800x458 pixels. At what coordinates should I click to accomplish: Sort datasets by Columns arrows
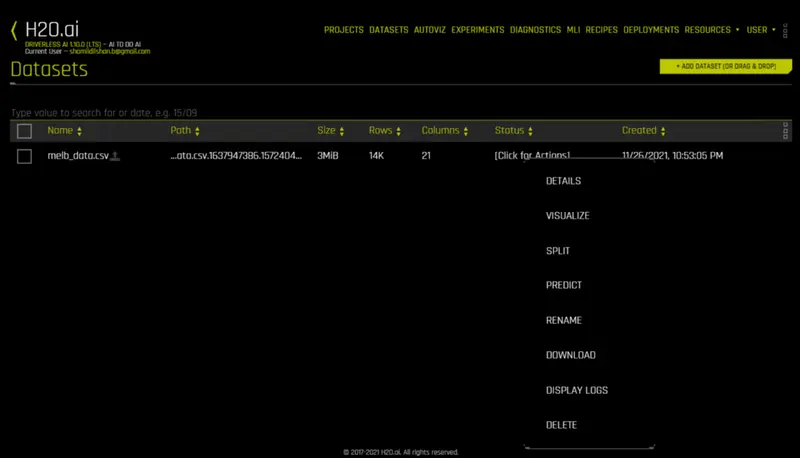(466, 131)
